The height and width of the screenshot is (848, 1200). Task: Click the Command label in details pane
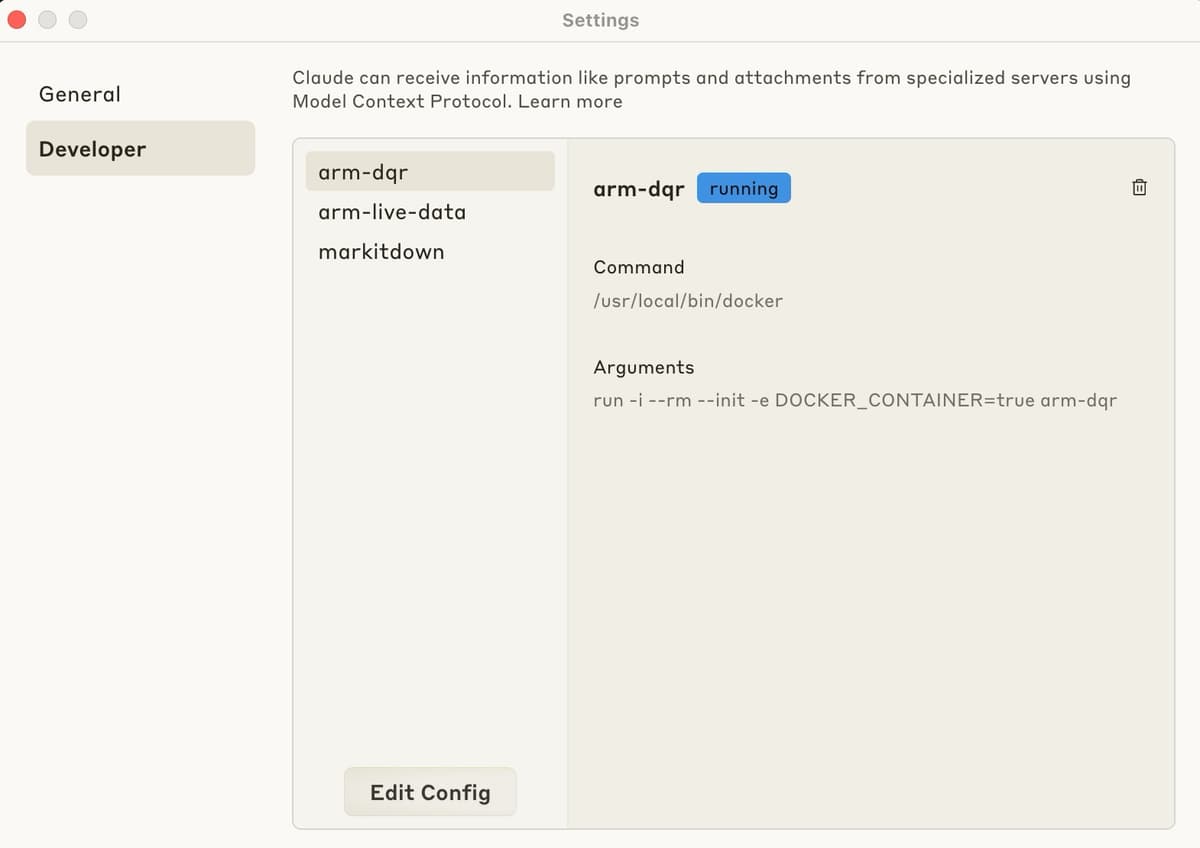point(639,267)
